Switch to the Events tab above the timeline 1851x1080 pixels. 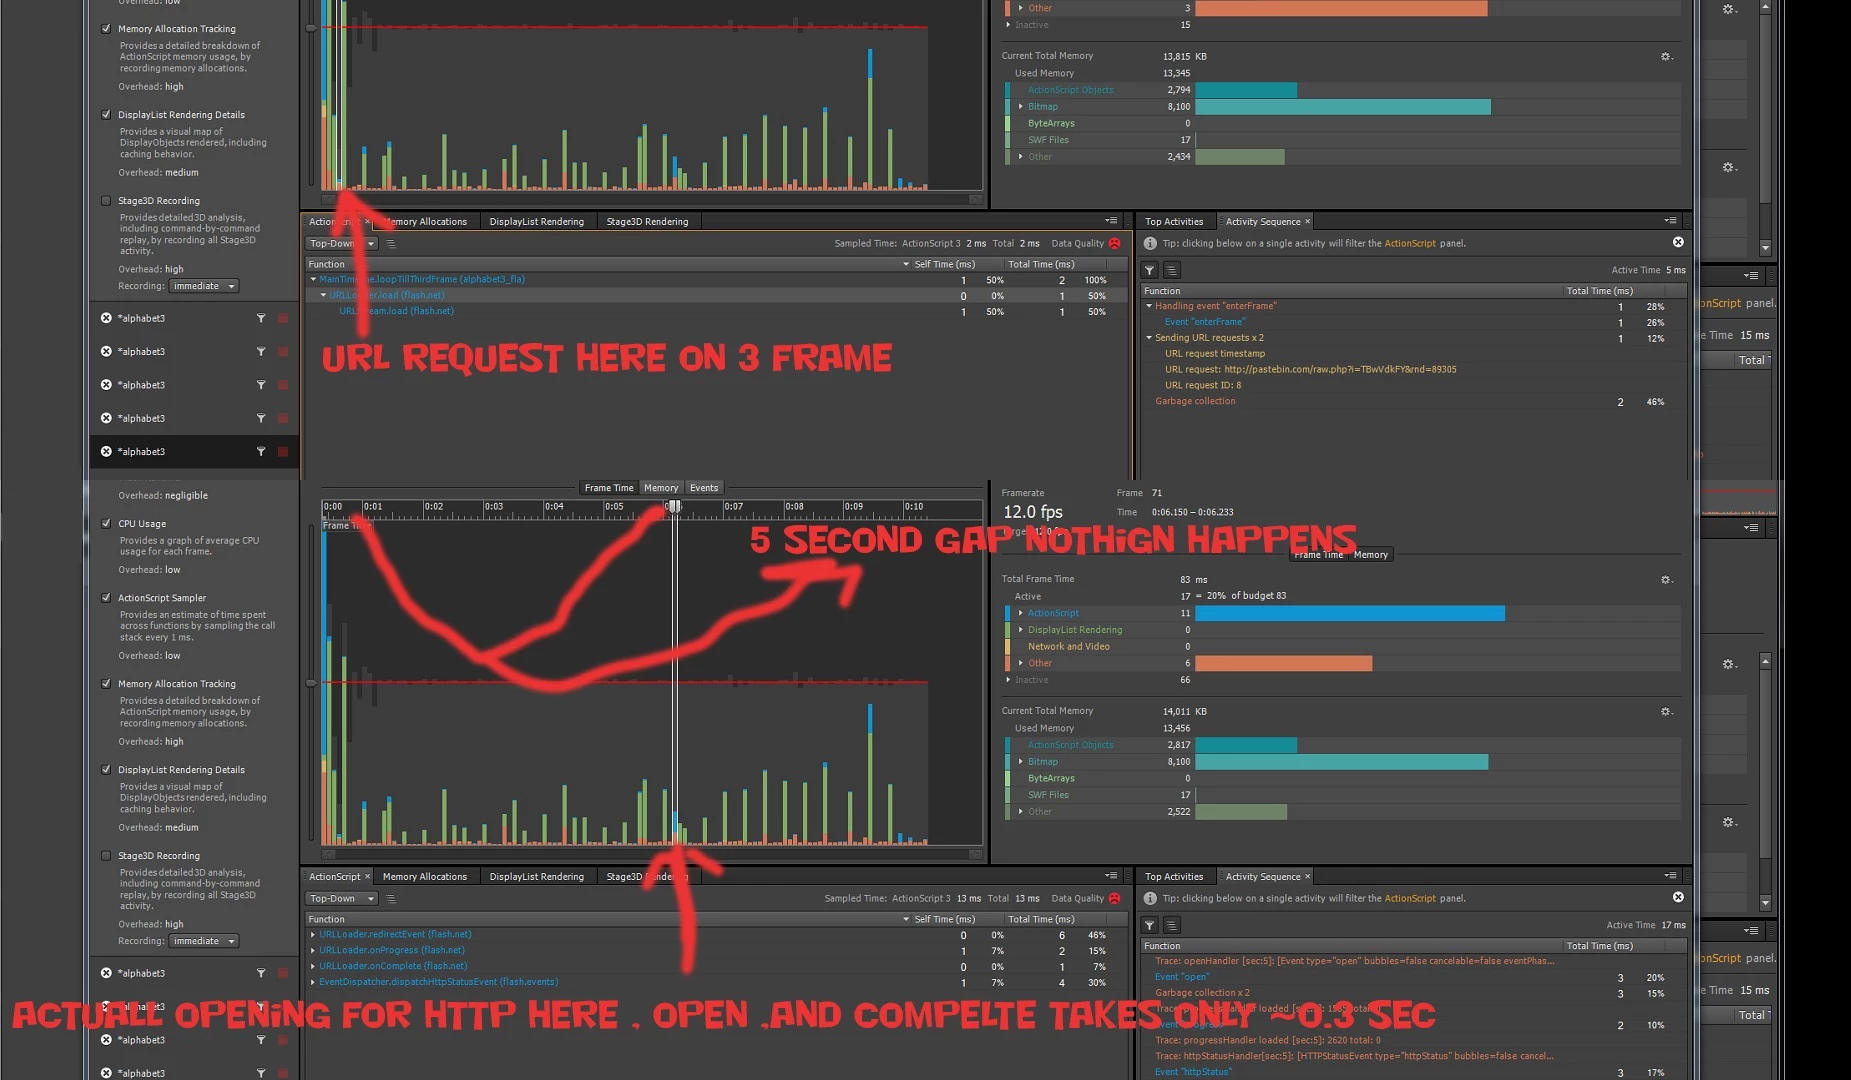704,488
